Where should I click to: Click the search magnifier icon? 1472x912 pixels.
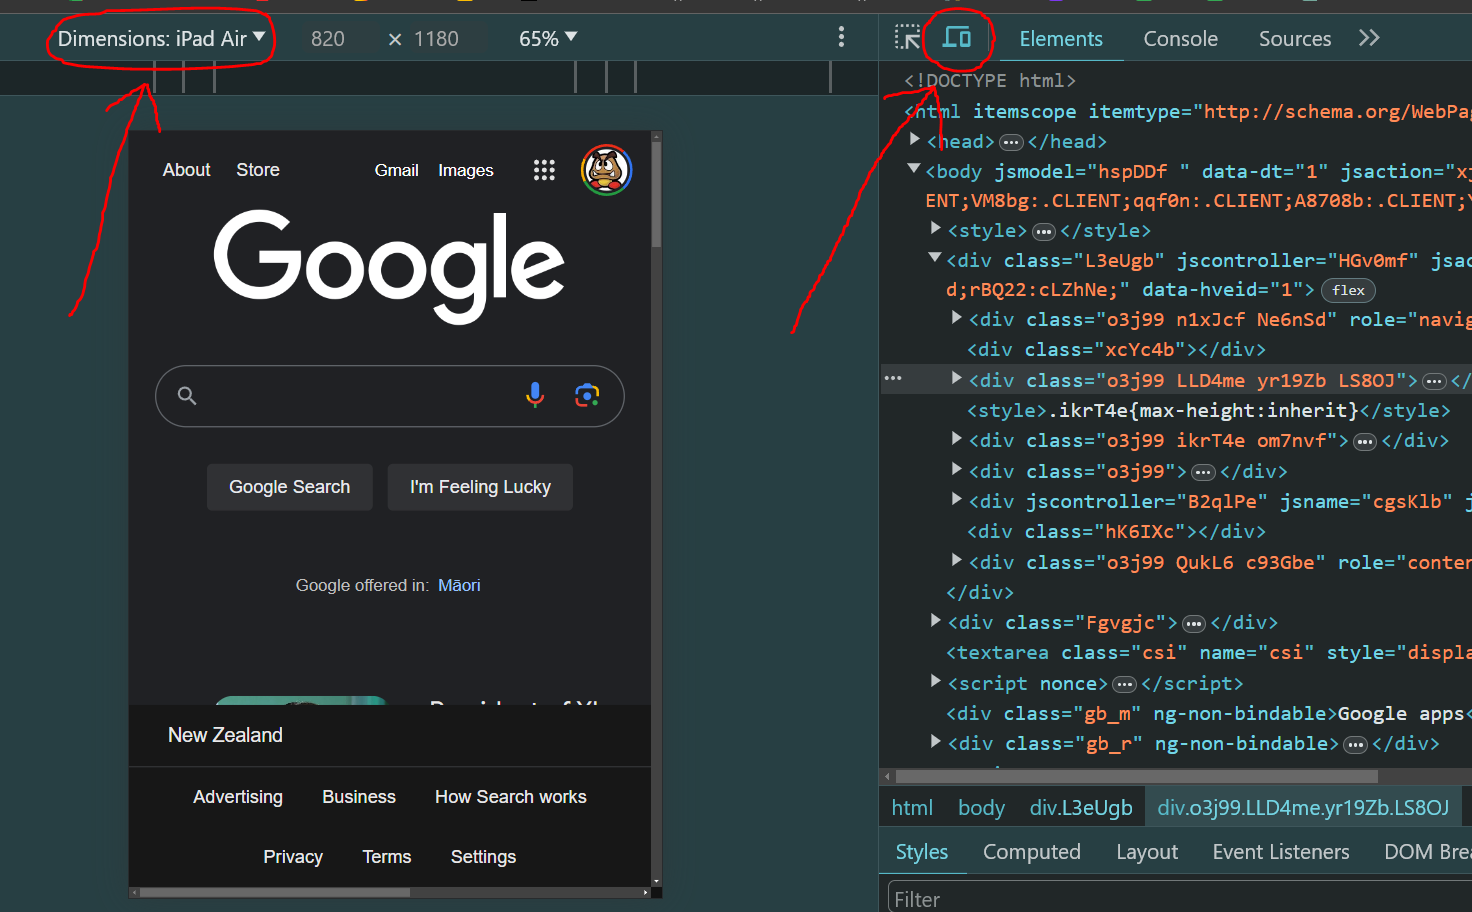click(x=187, y=395)
